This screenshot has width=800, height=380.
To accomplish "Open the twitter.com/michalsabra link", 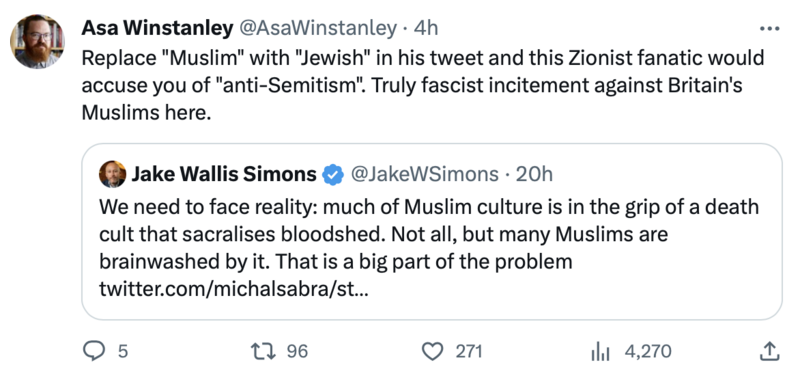I will click(234, 291).
